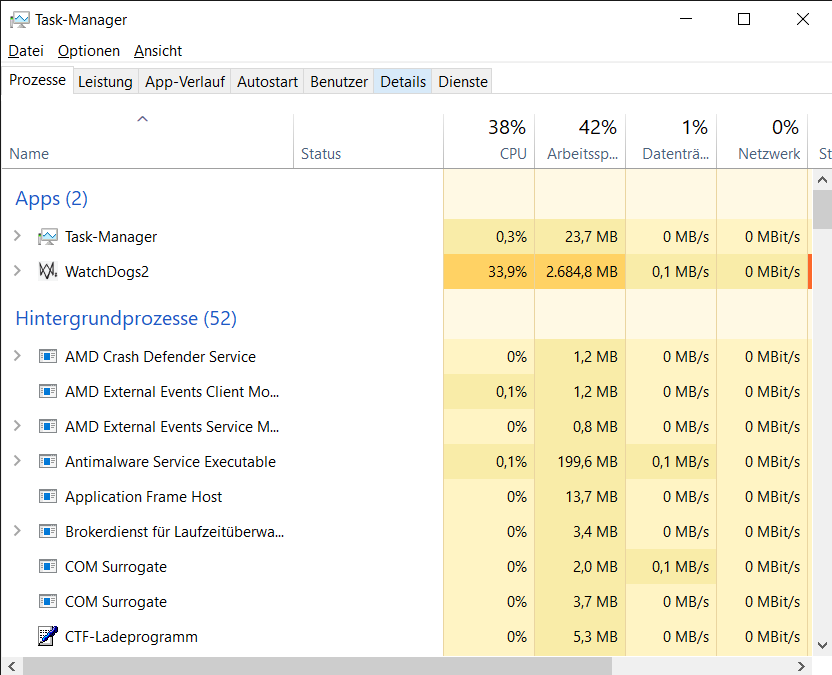Open the Autostart tab
Screen dimensions: 832x675
(267, 81)
